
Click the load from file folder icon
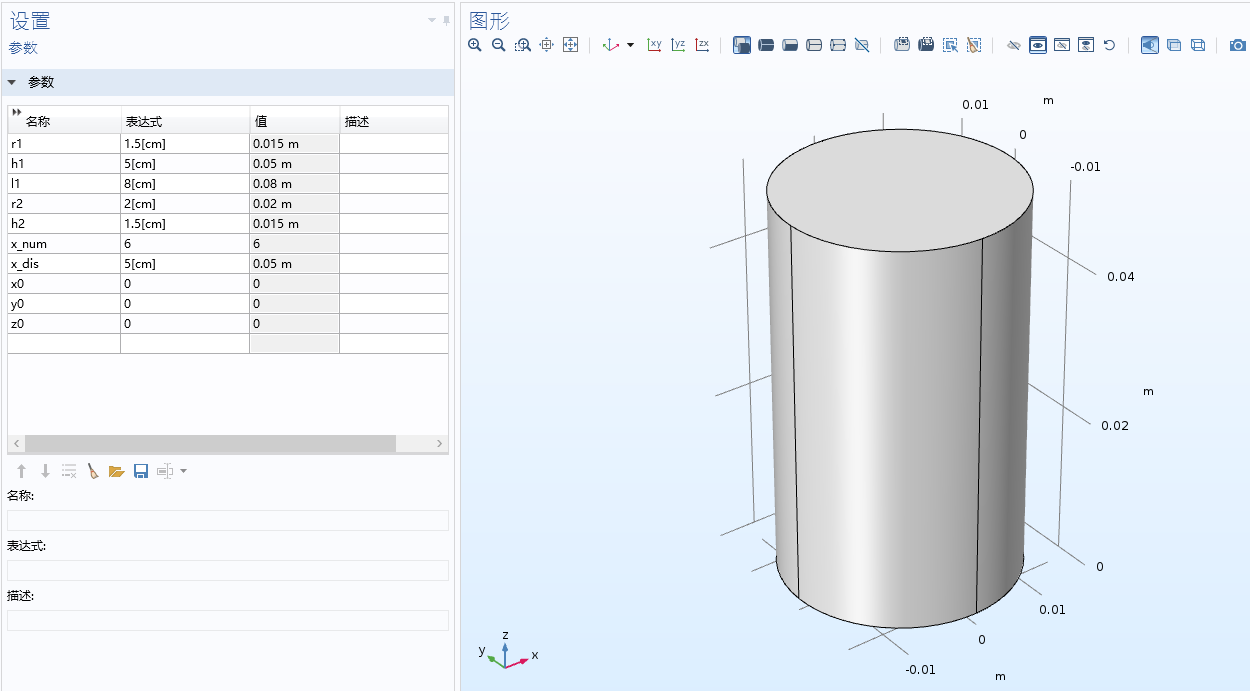point(117,471)
